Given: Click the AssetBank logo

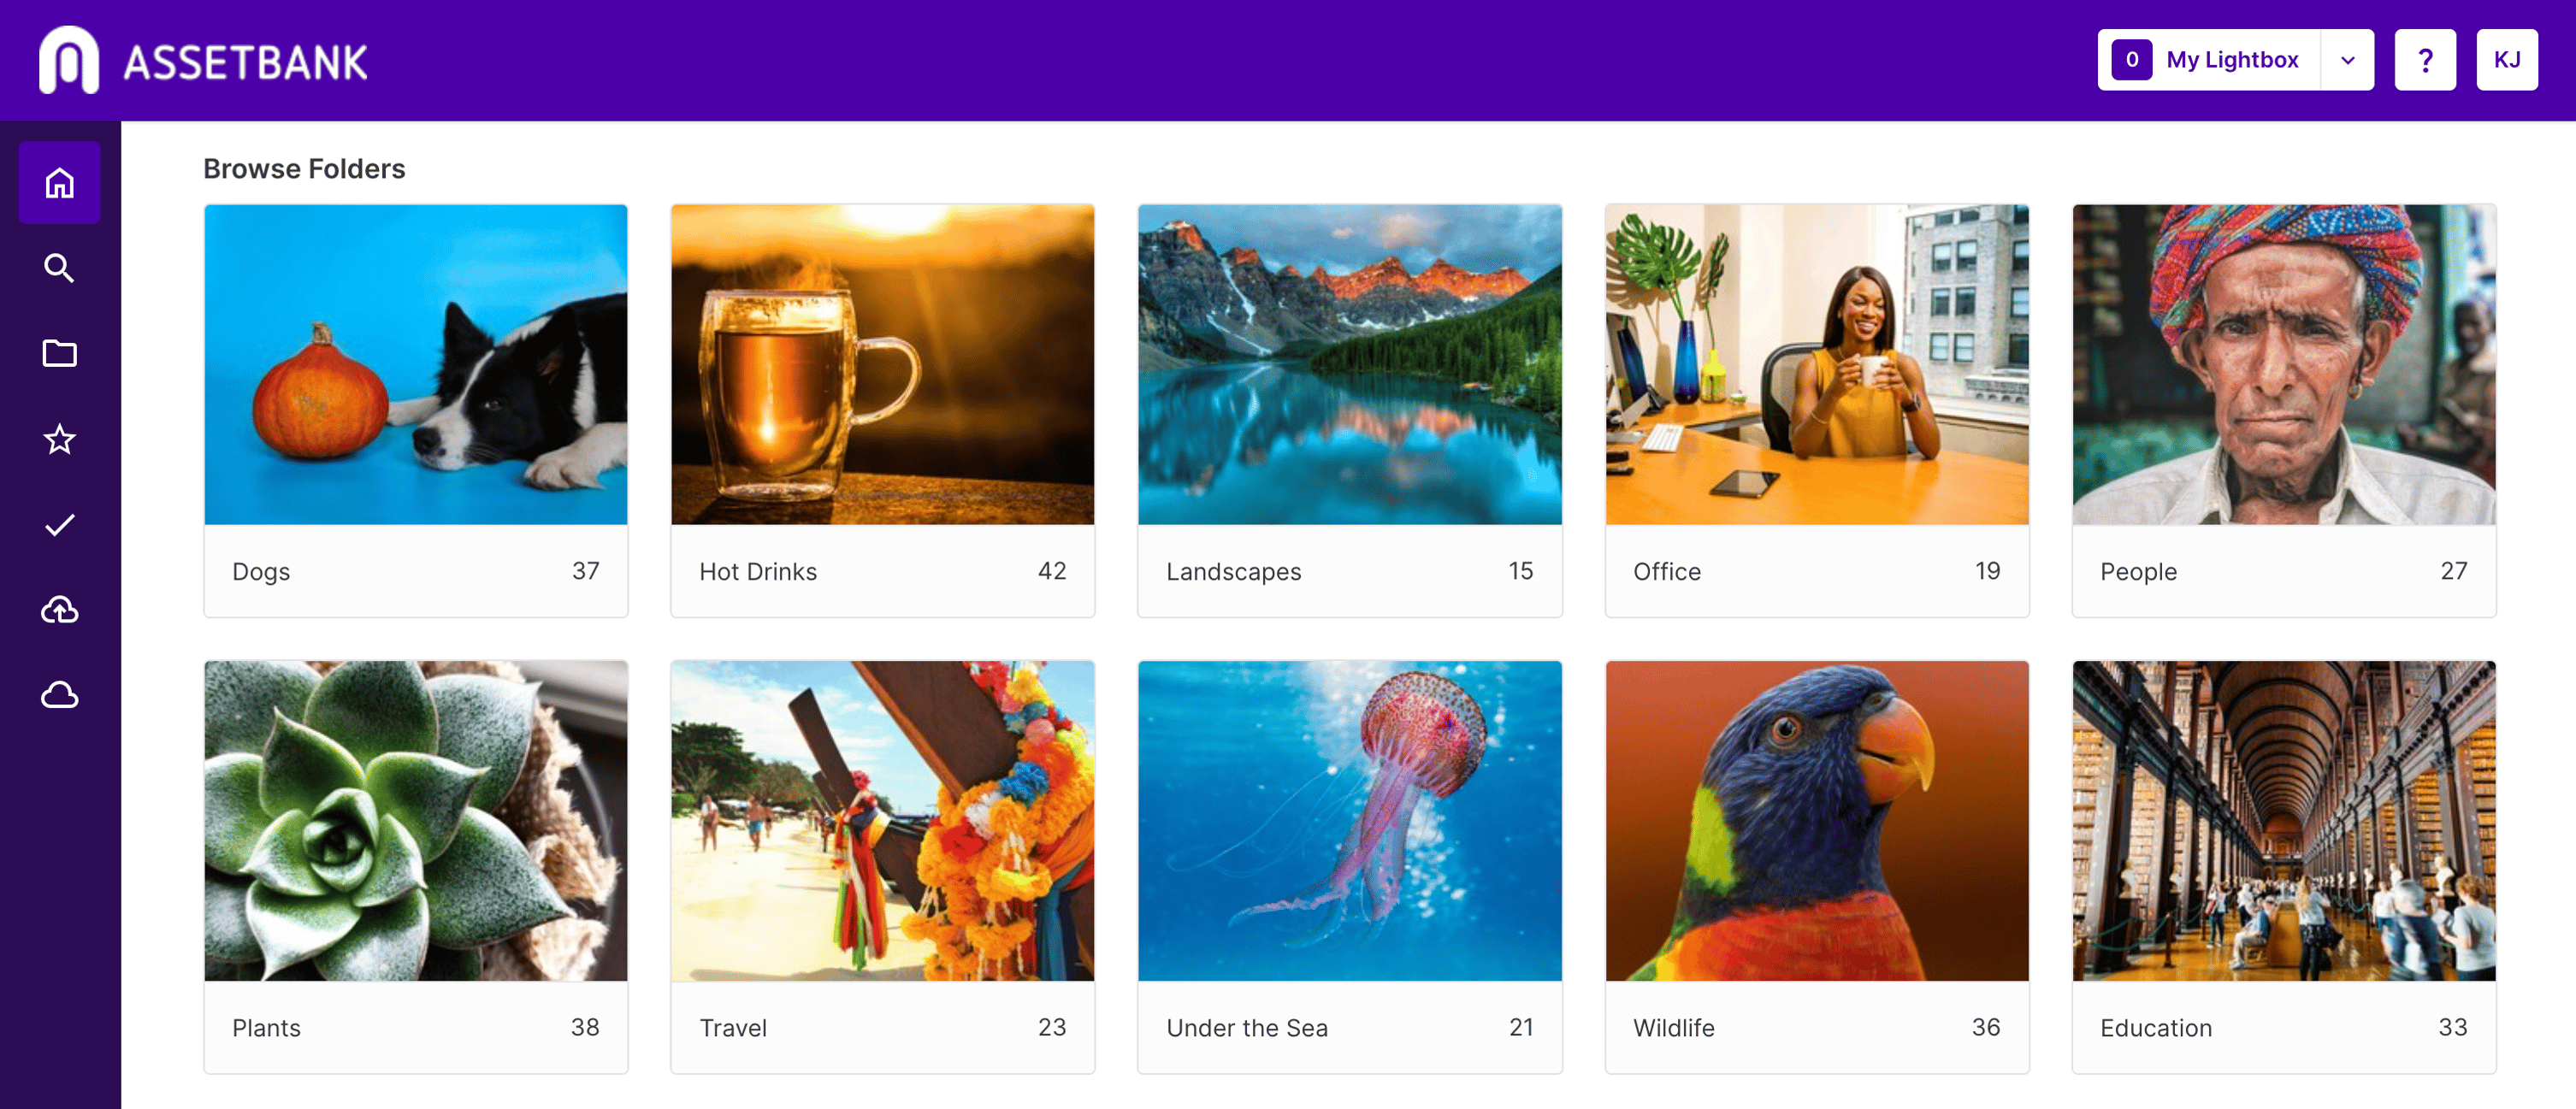Looking at the screenshot, I should pyautogui.click(x=203, y=60).
